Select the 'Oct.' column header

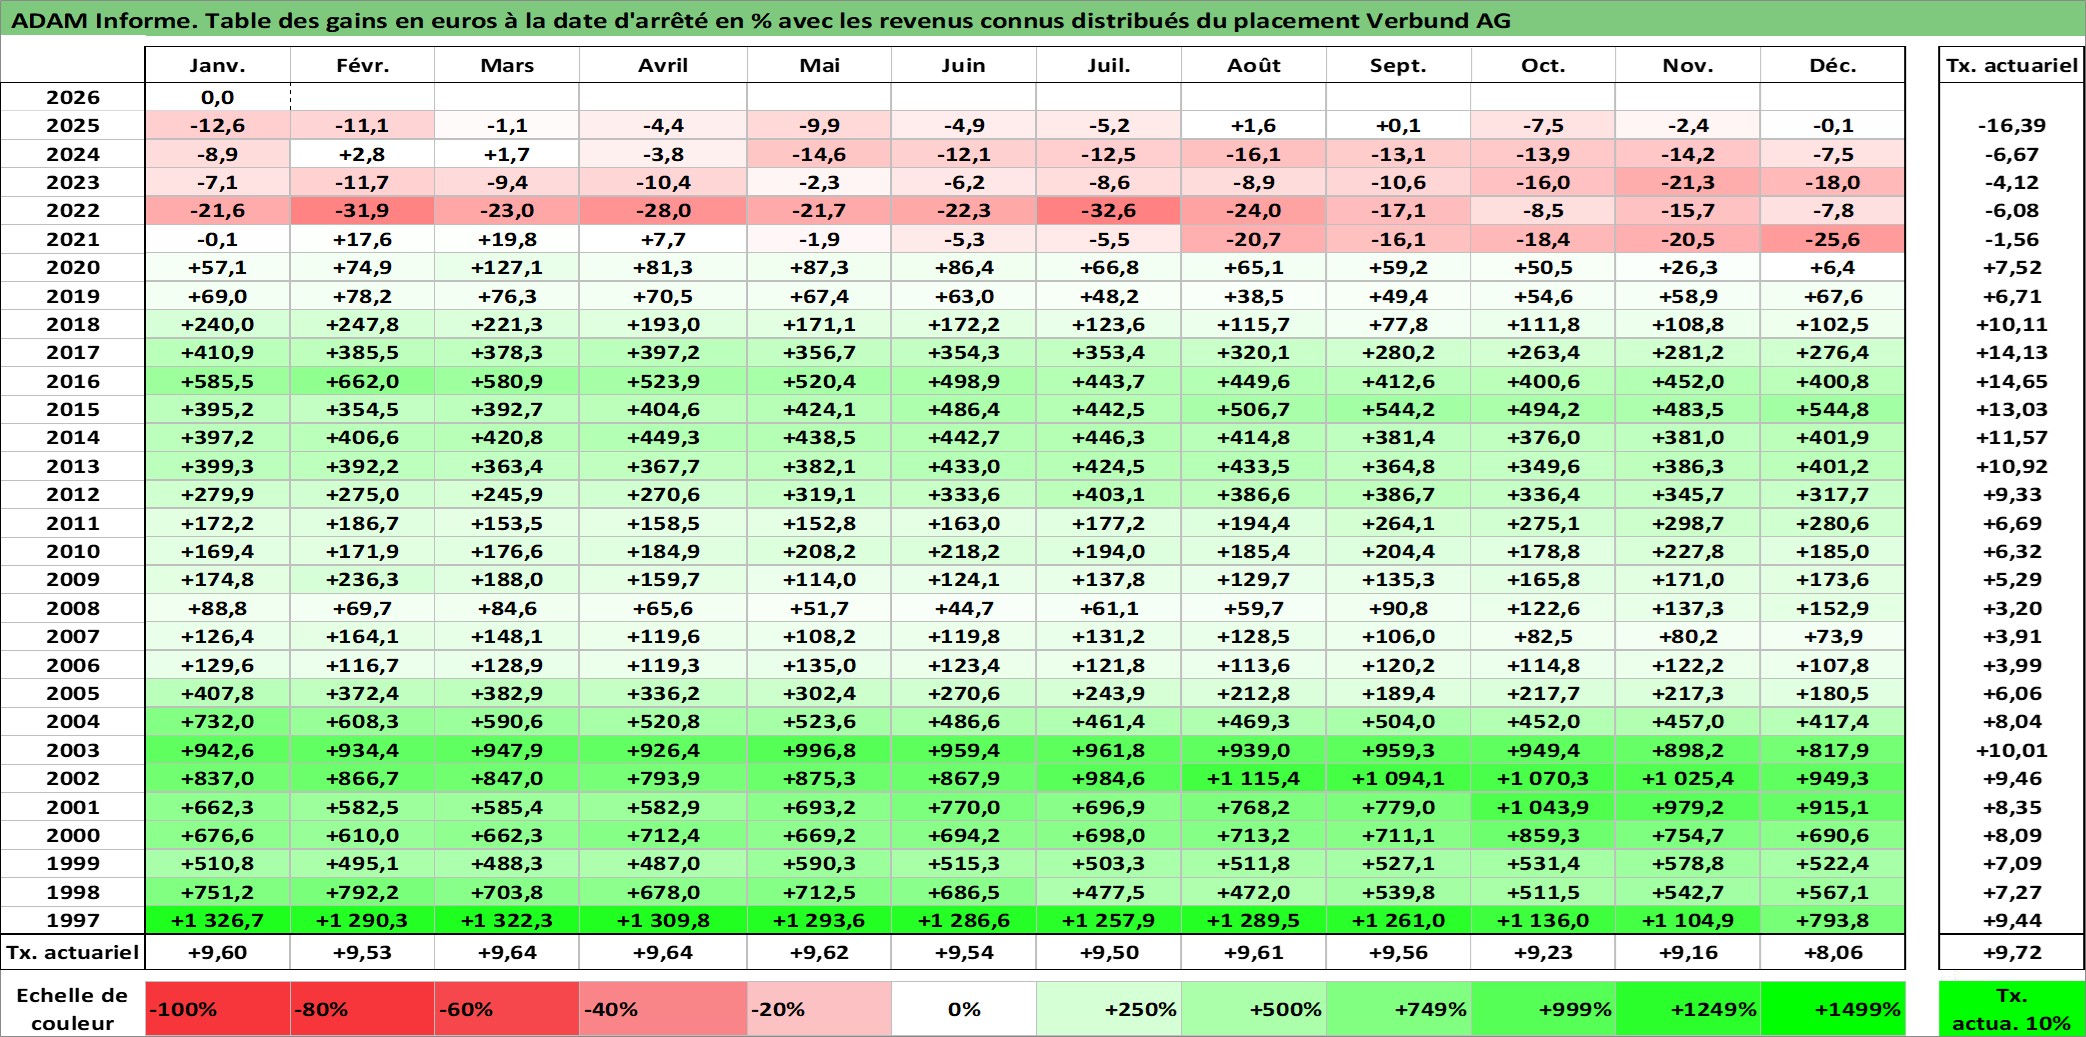pyautogui.click(x=1543, y=65)
